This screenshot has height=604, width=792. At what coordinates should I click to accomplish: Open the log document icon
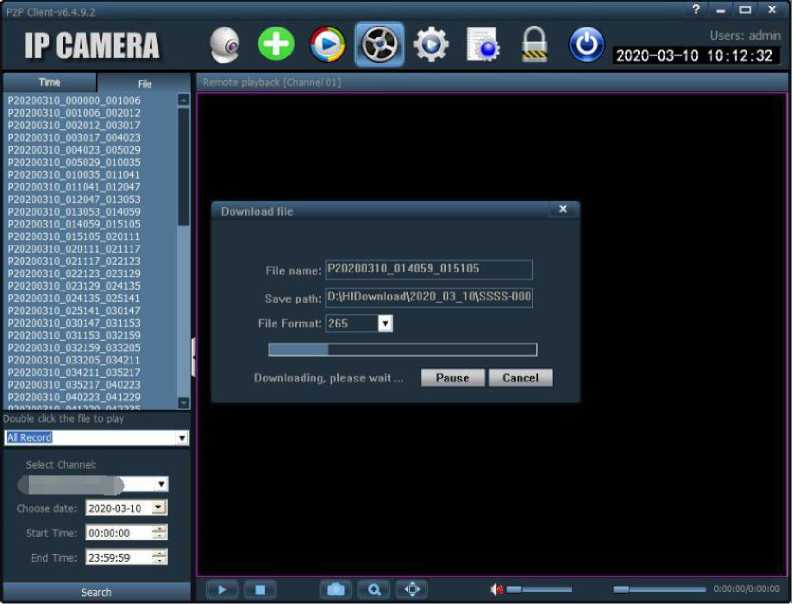pos(484,45)
